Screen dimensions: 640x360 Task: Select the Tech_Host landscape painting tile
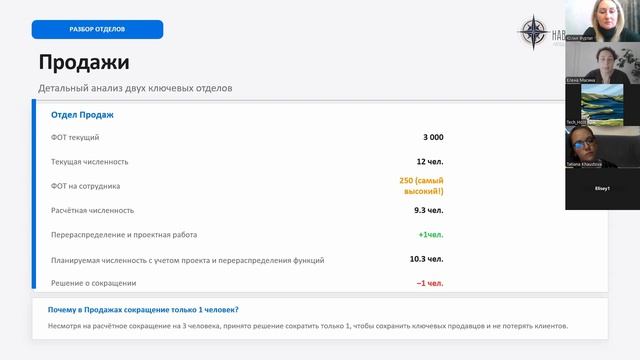(602, 105)
